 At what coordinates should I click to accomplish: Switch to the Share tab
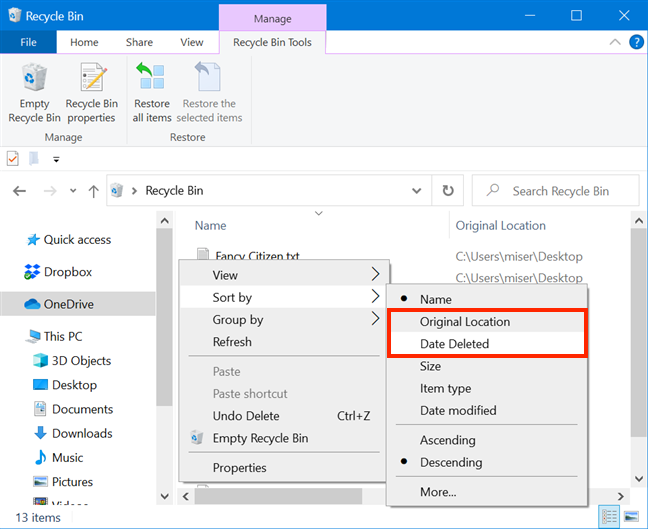139,42
